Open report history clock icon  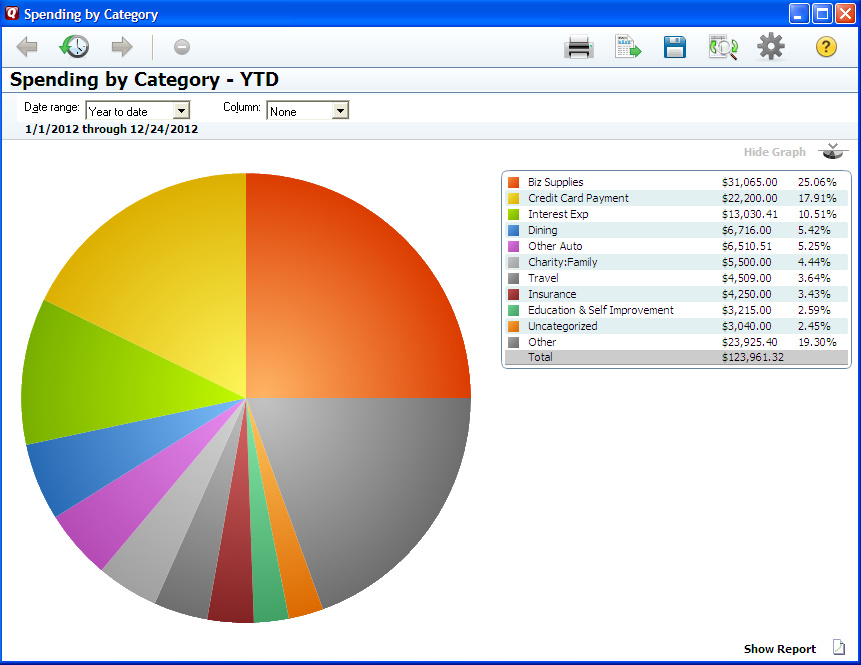point(74,47)
